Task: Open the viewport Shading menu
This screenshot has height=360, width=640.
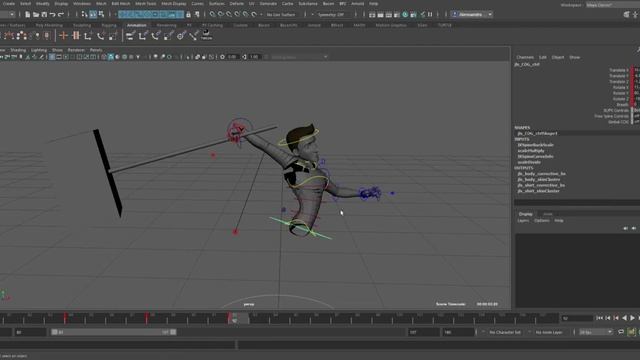Action: [18, 50]
